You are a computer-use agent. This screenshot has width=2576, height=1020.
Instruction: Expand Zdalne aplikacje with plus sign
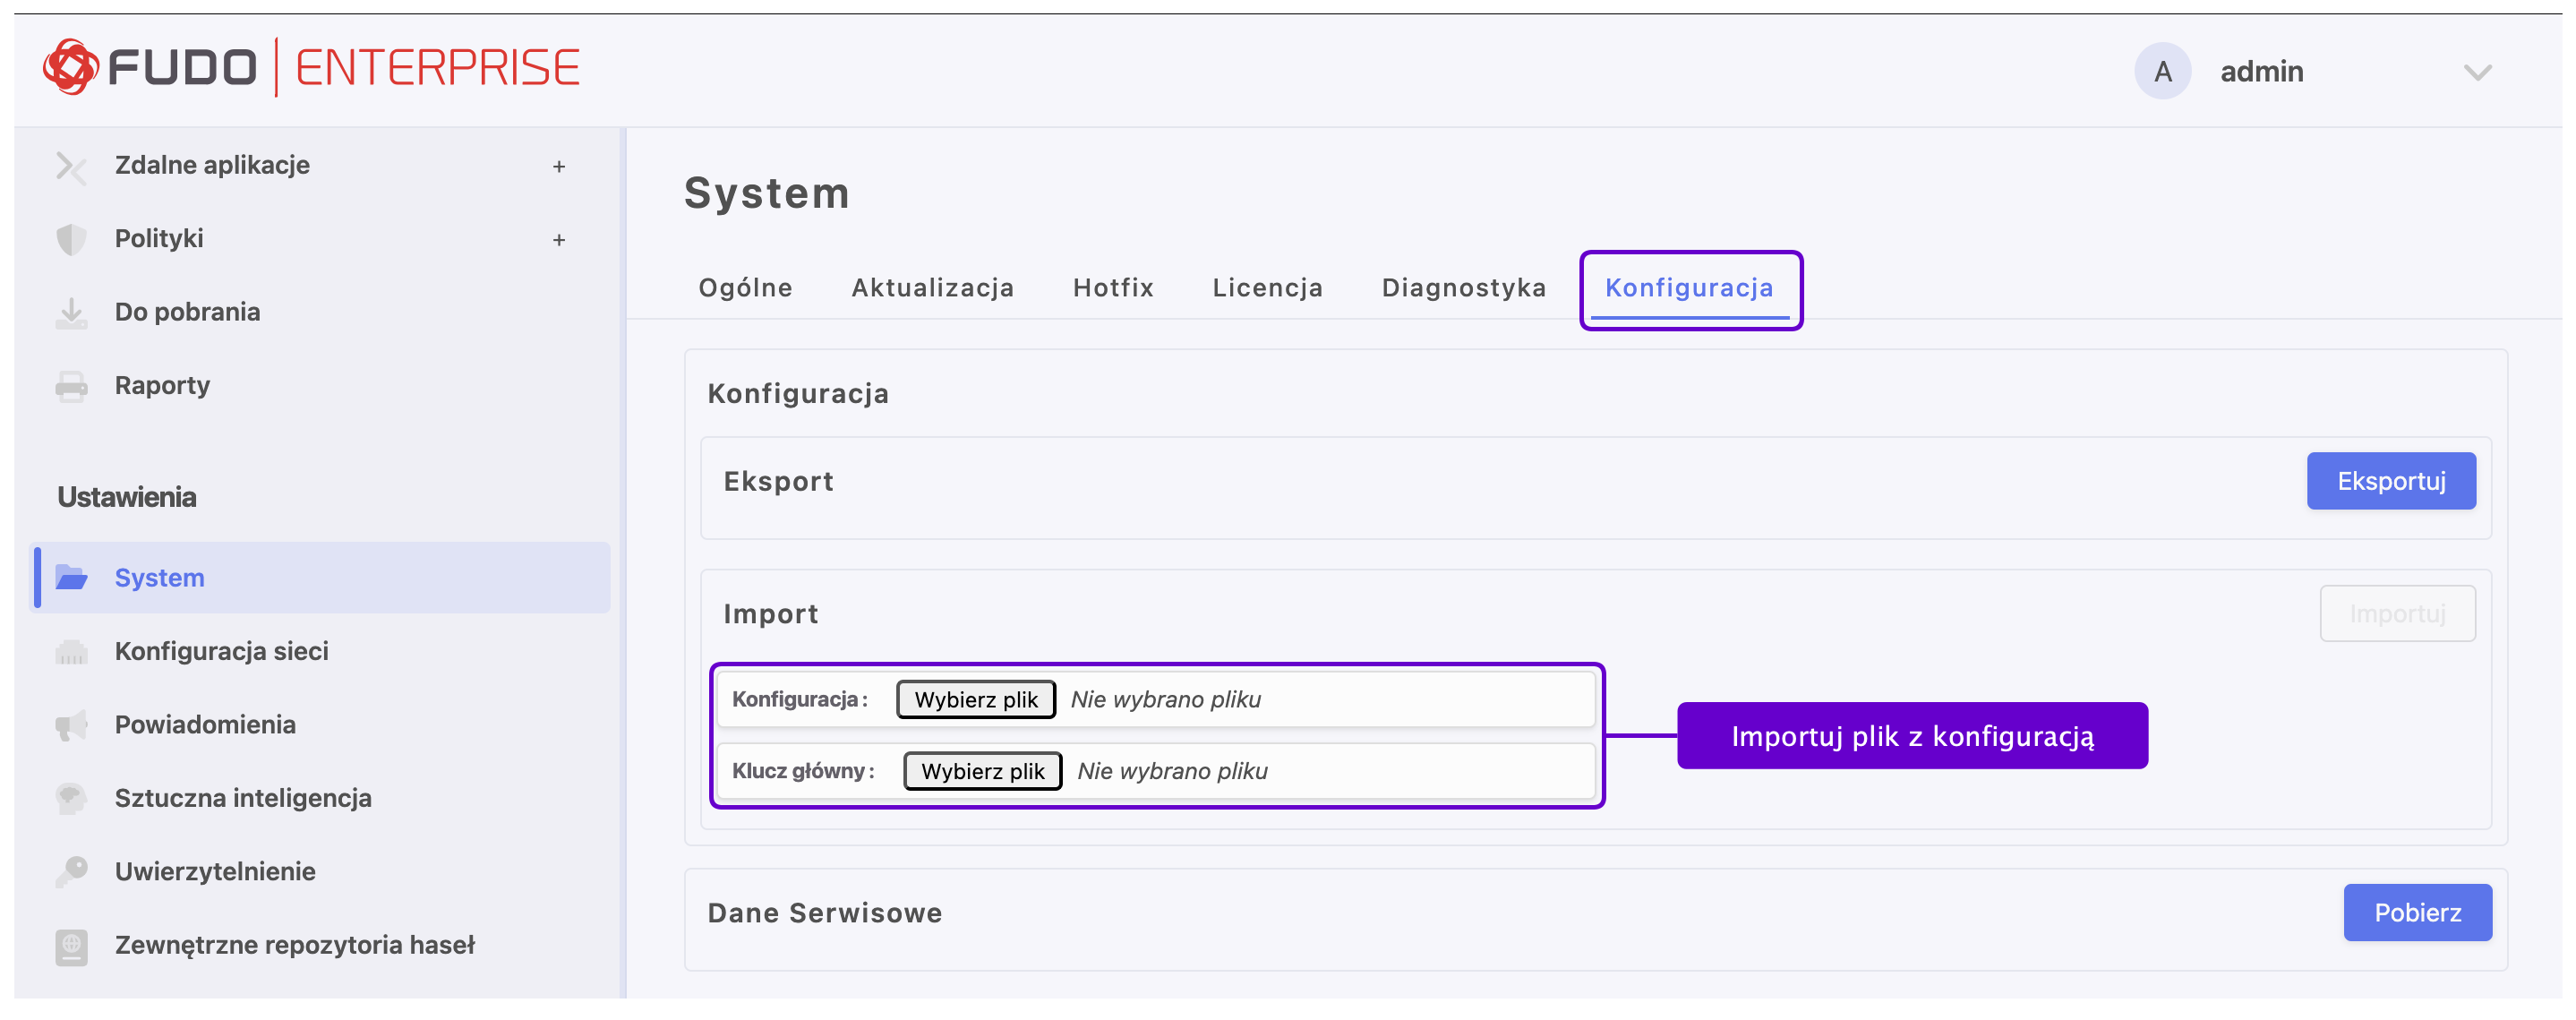pos(559,167)
